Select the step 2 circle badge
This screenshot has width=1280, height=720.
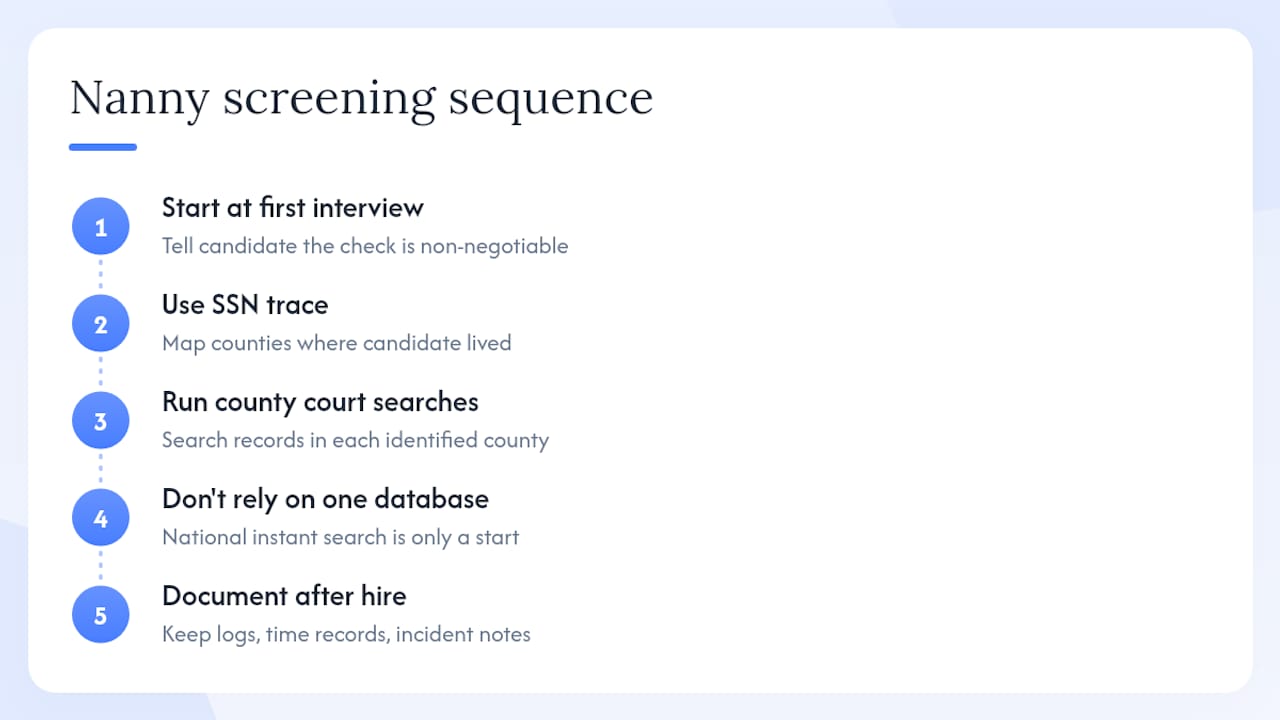(x=100, y=324)
